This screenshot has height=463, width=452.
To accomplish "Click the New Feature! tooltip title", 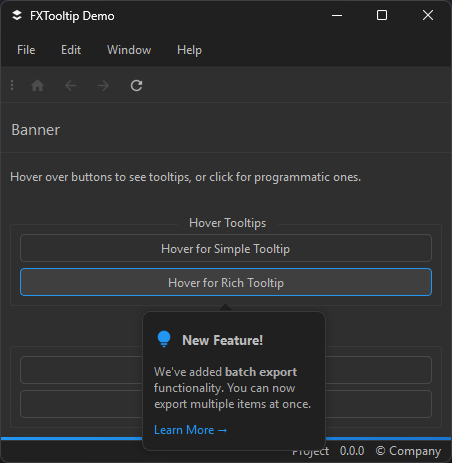I will click(222, 340).
